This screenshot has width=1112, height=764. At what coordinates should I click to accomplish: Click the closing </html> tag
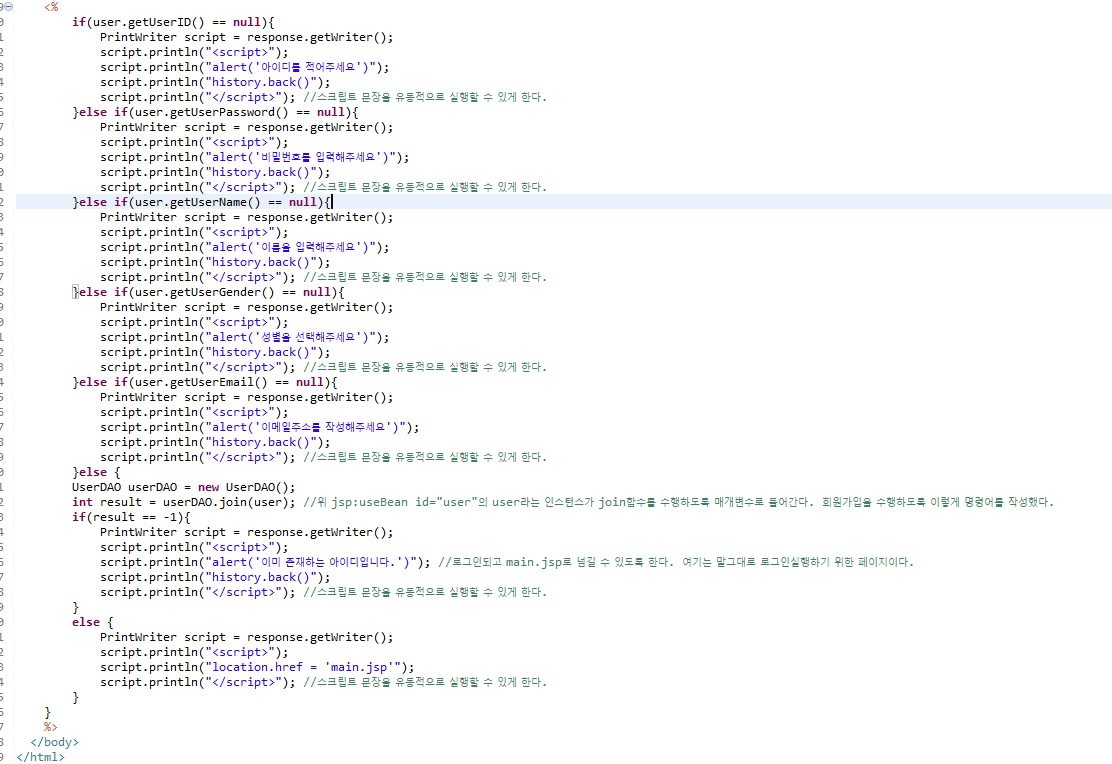click(x=40, y=757)
